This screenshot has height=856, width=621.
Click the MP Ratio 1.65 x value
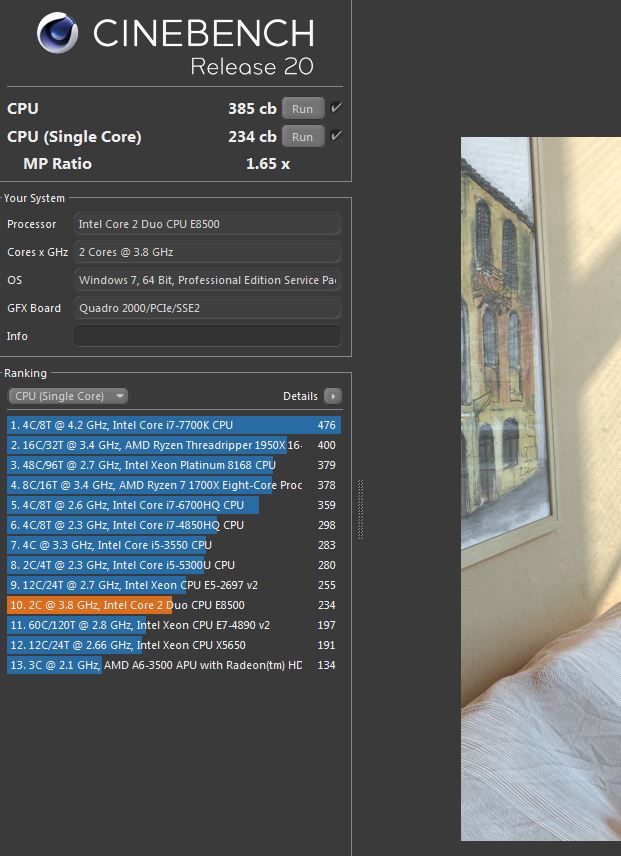267,164
